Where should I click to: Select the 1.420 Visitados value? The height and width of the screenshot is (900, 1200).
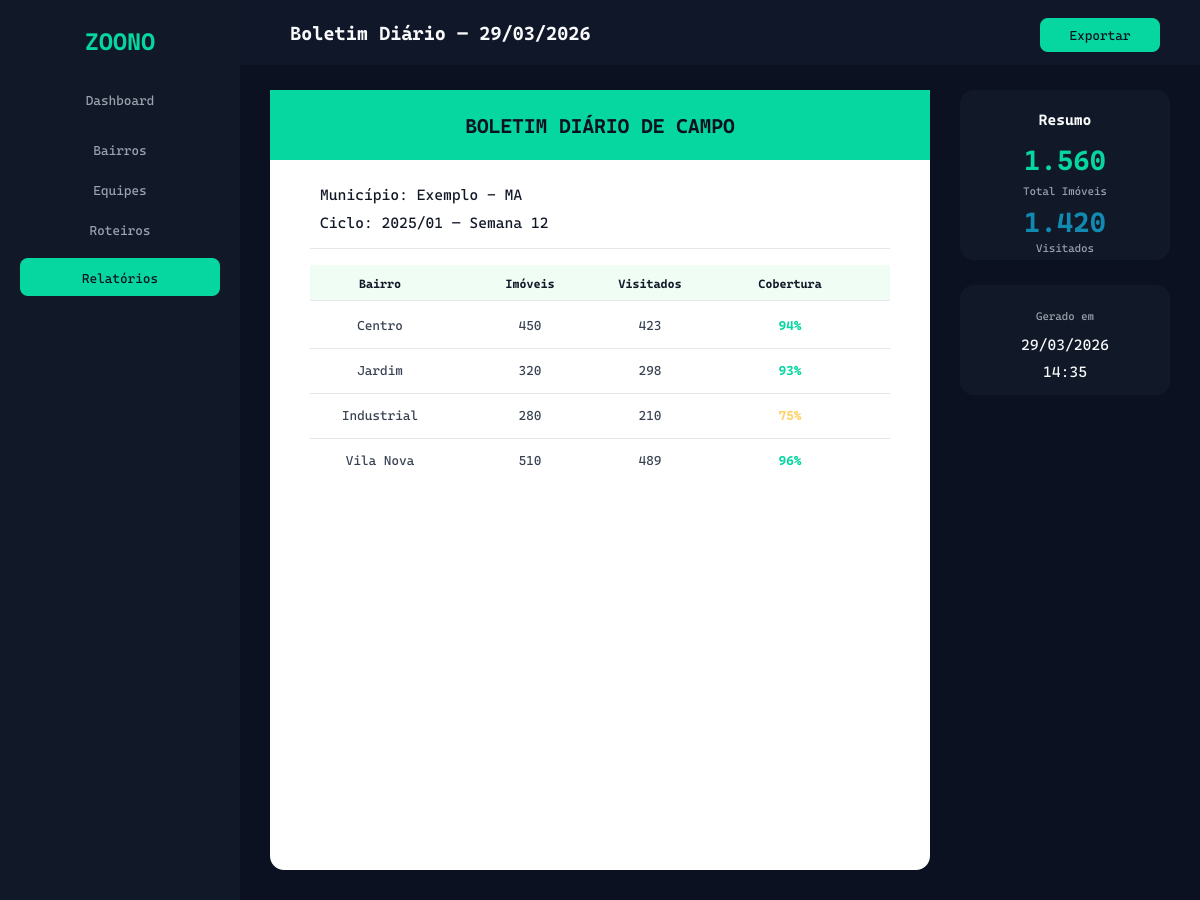point(1064,222)
